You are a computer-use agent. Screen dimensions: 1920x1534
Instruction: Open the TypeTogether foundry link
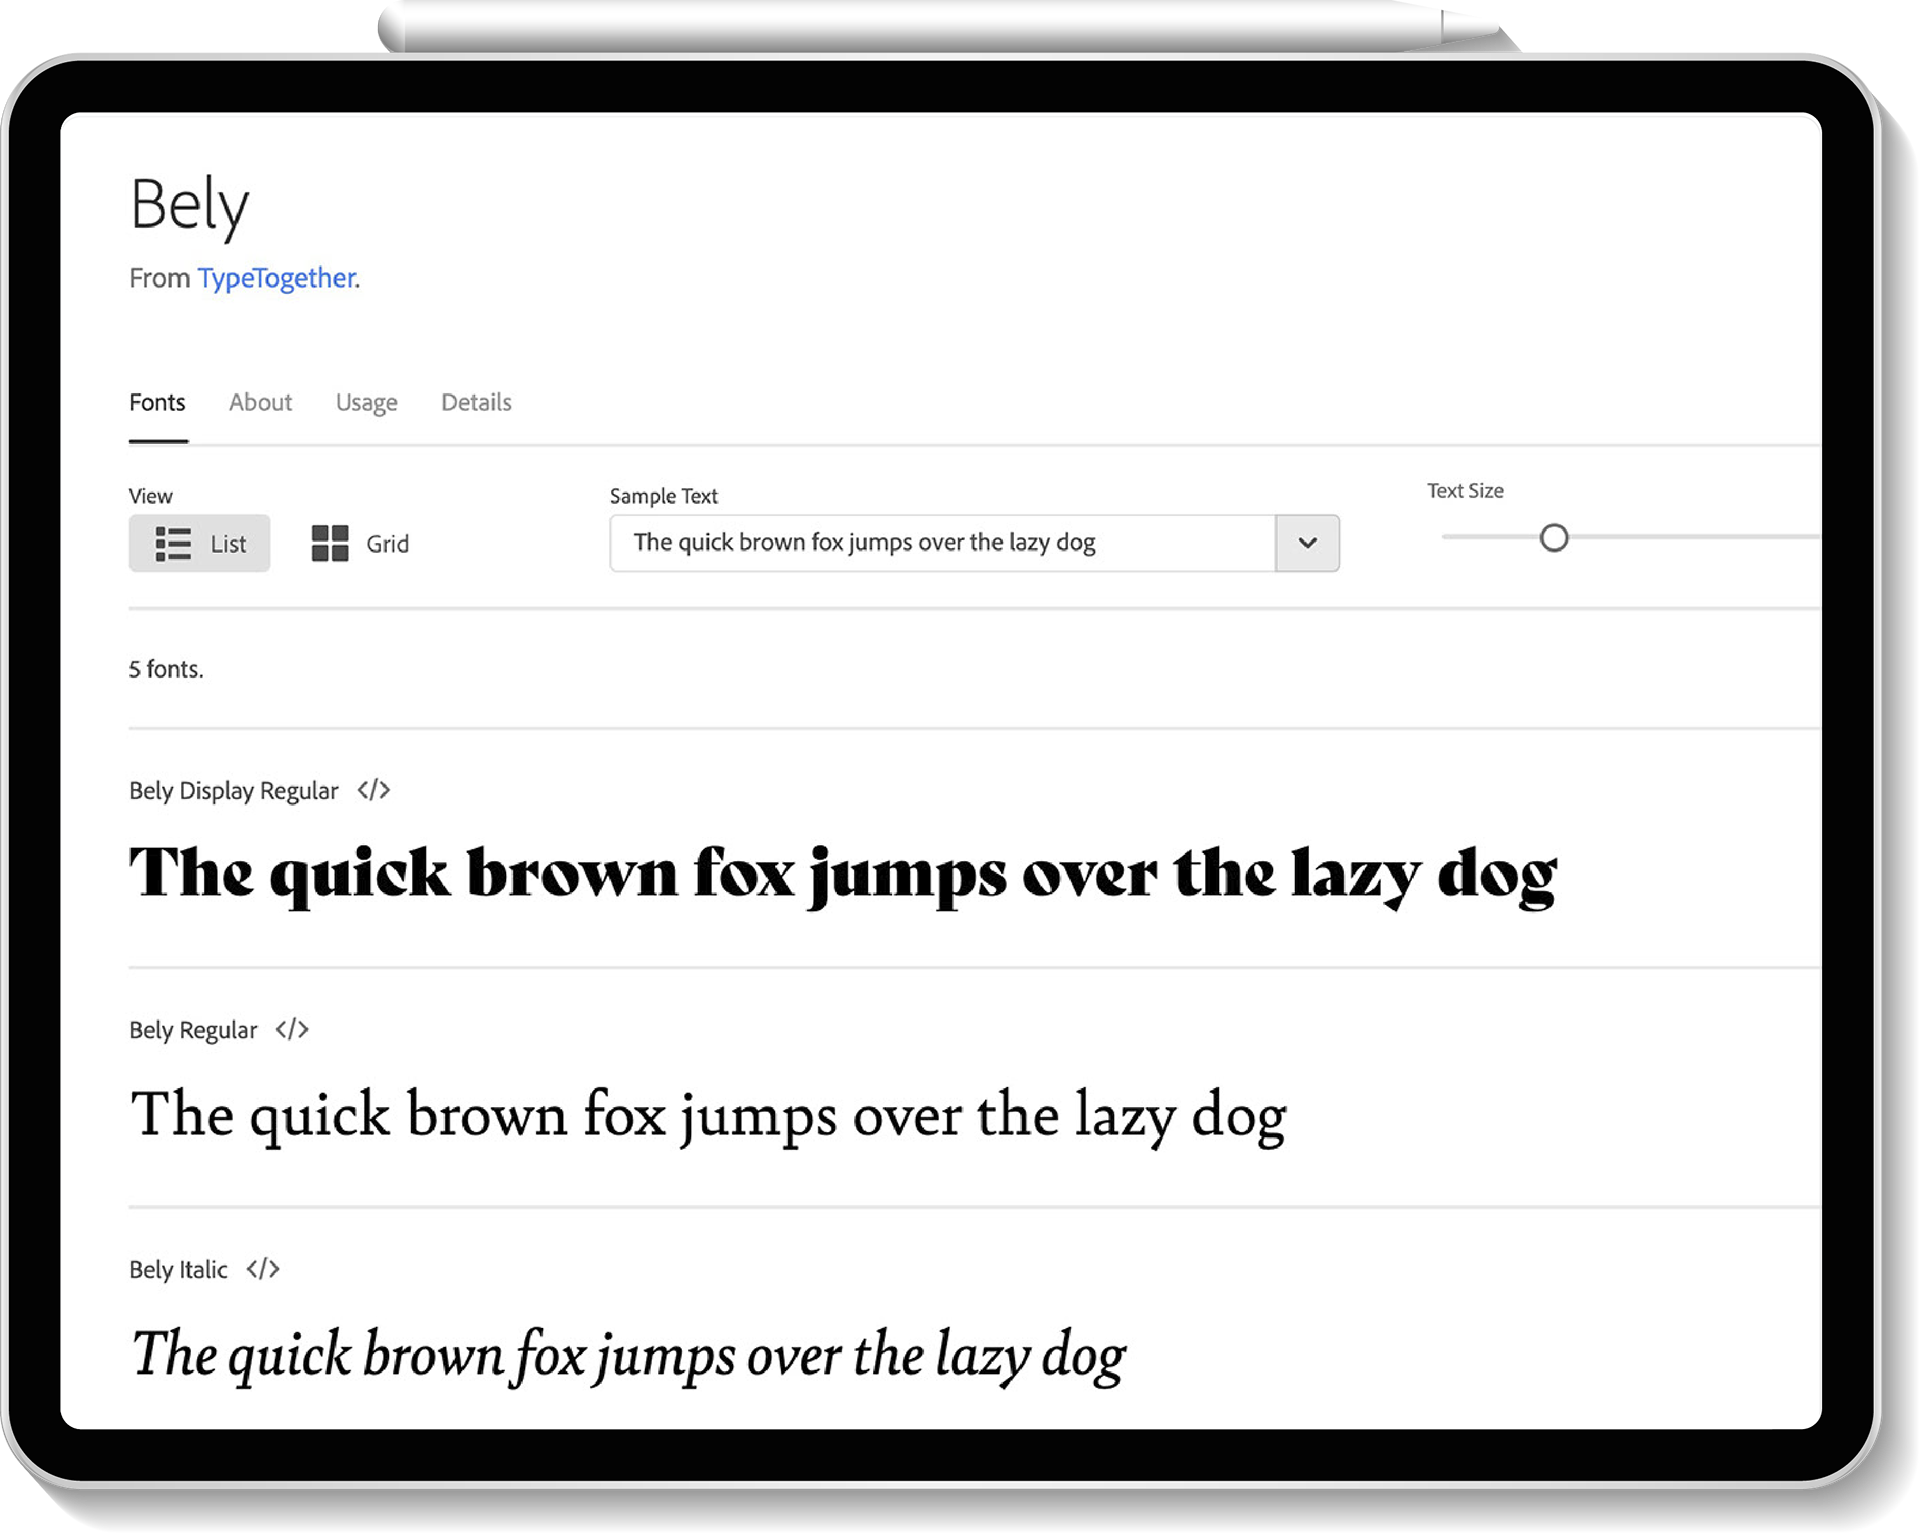(276, 278)
